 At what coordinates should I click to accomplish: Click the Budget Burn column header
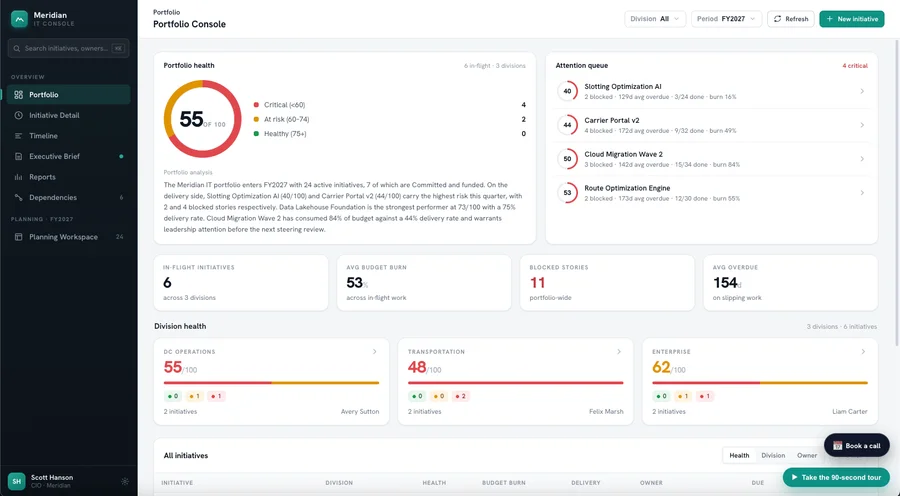(x=503, y=483)
